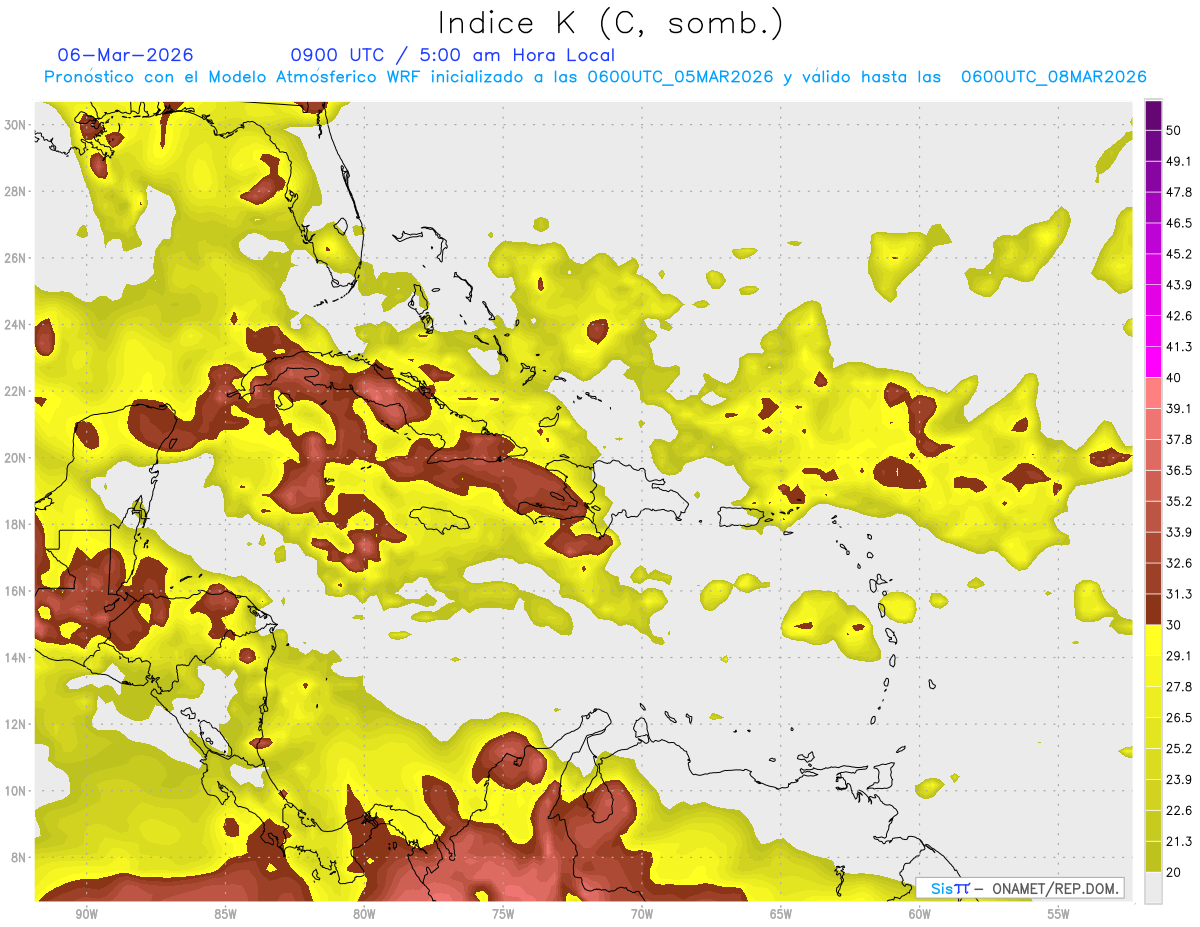The image size is (1200, 927).
Task: Click the legend value 49.1
Action: coord(1179,161)
